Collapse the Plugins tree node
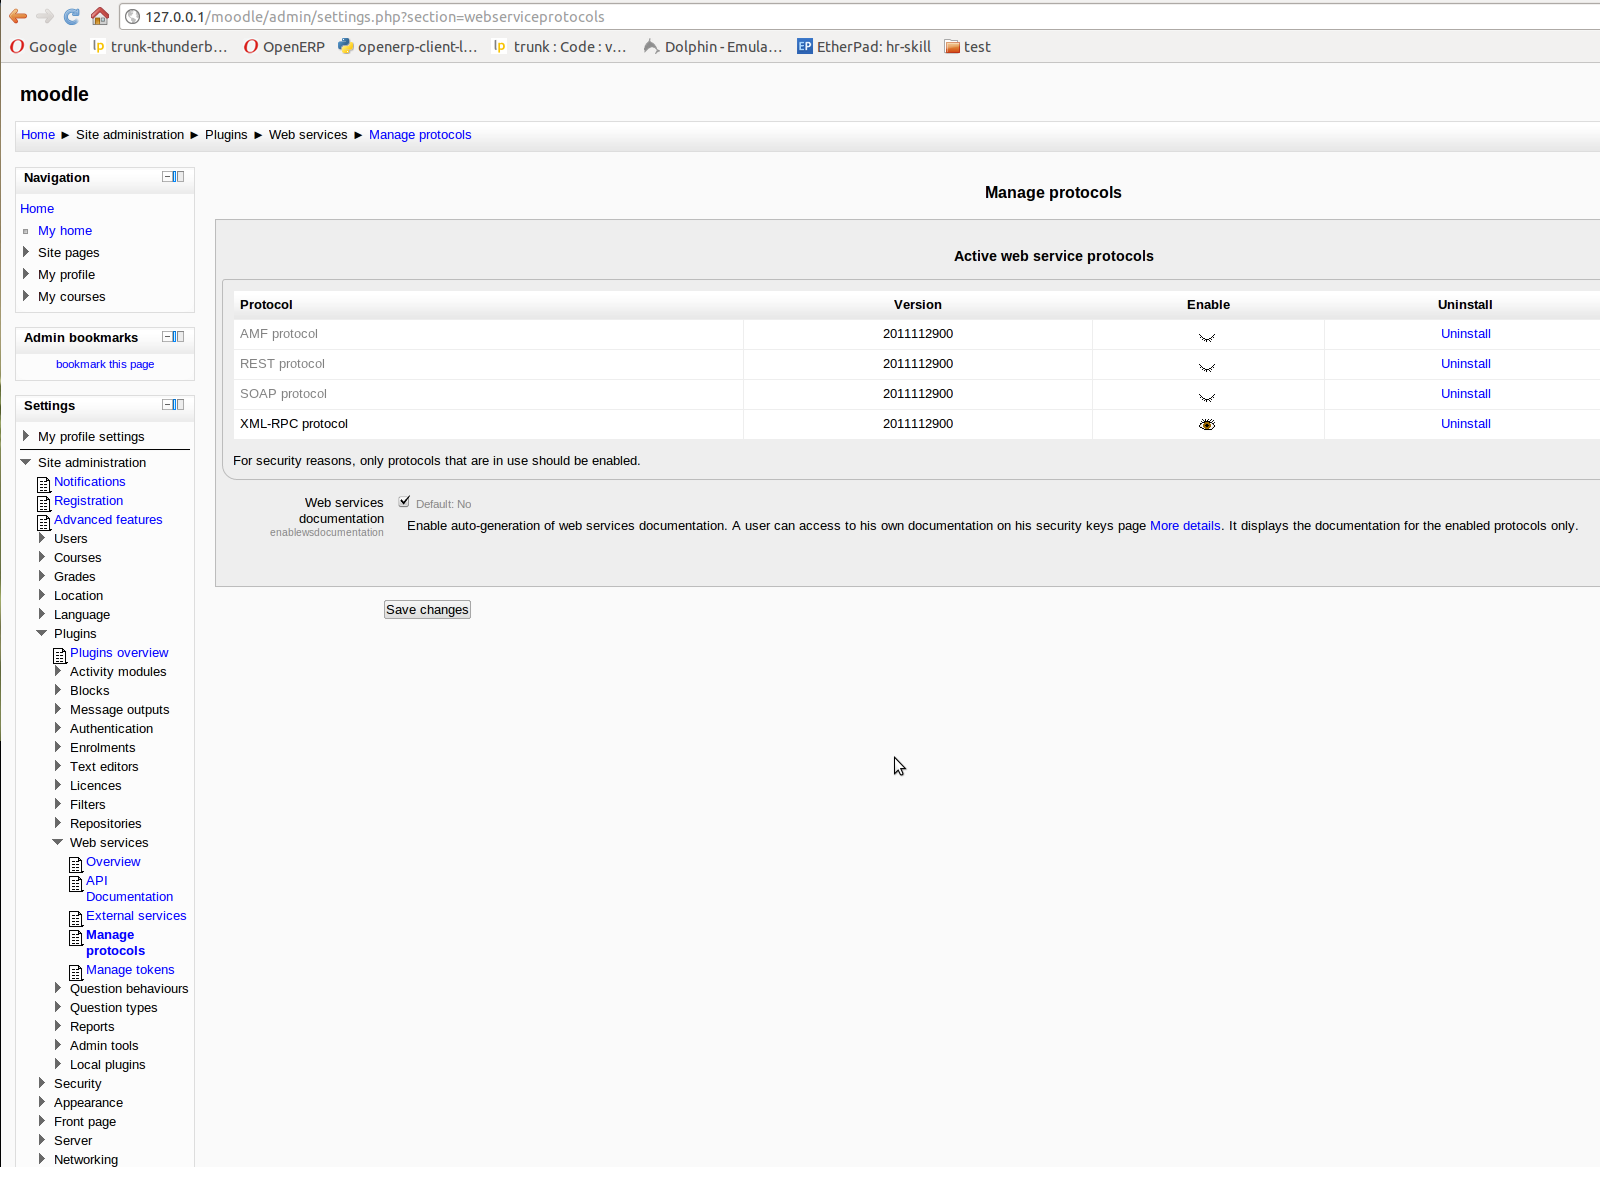Viewport: 1600px width, 1200px height. 42,633
